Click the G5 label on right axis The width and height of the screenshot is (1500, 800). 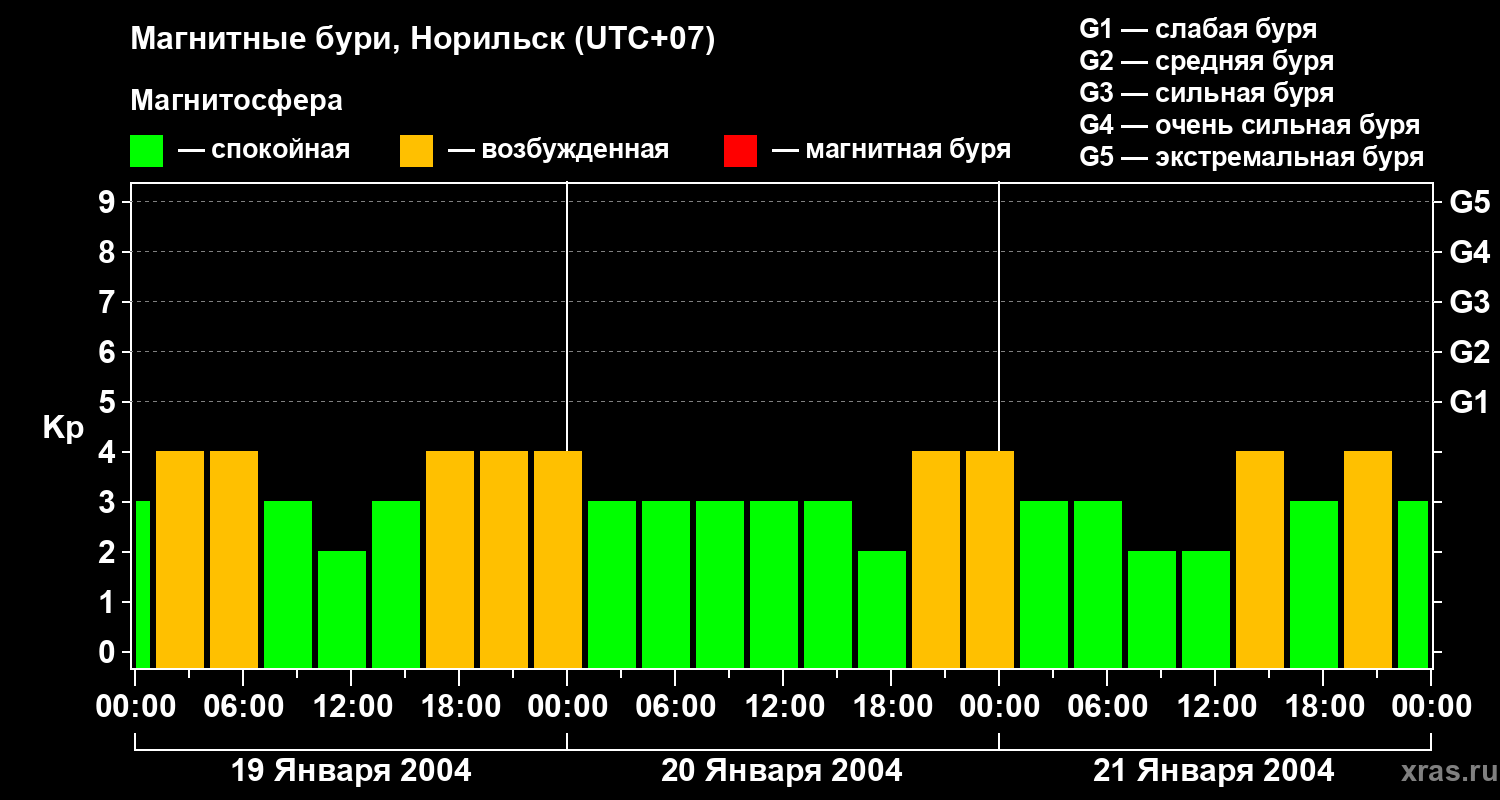click(x=1469, y=203)
